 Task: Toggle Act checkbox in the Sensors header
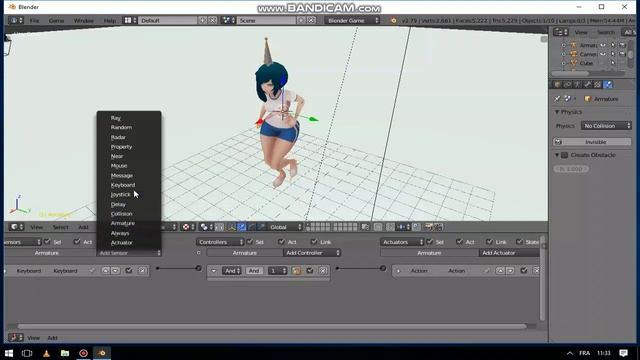point(77,242)
